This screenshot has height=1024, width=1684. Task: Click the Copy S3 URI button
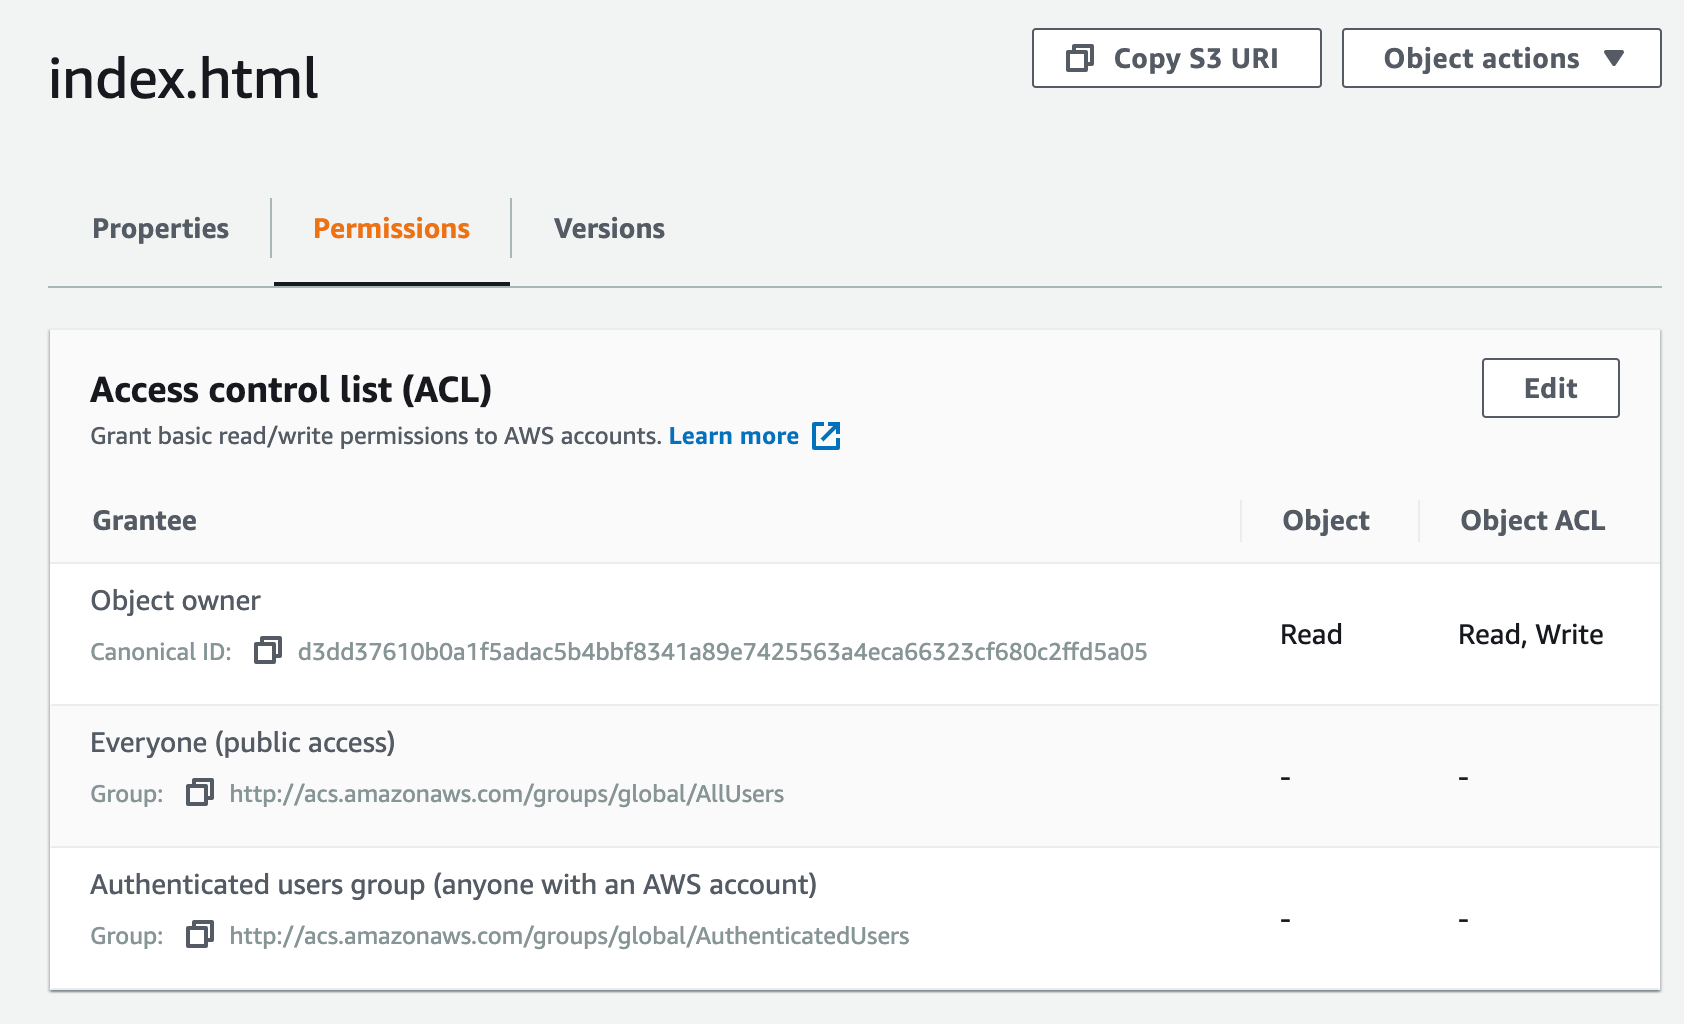point(1176,58)
